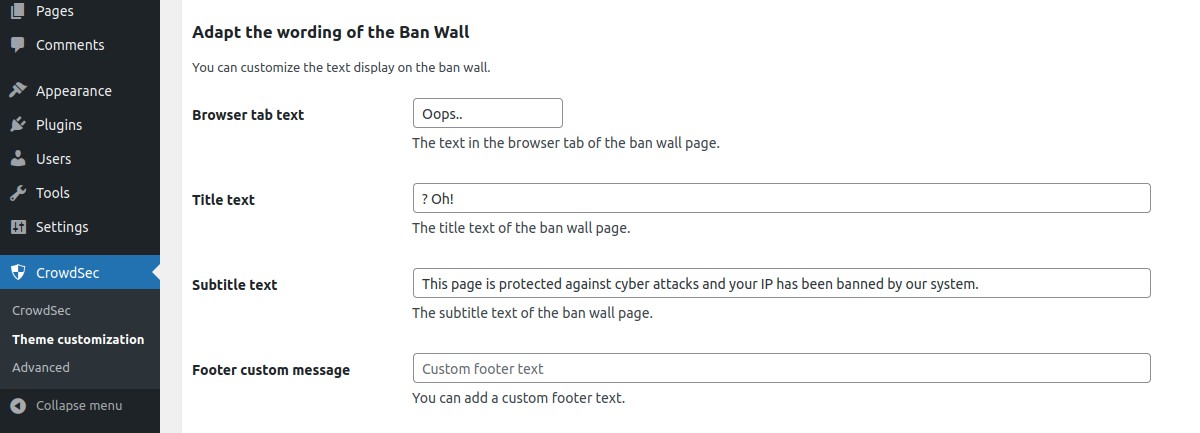Open the Appearance menu item
The width and height of the screenshot is (1200, 433).
point(73,91)
